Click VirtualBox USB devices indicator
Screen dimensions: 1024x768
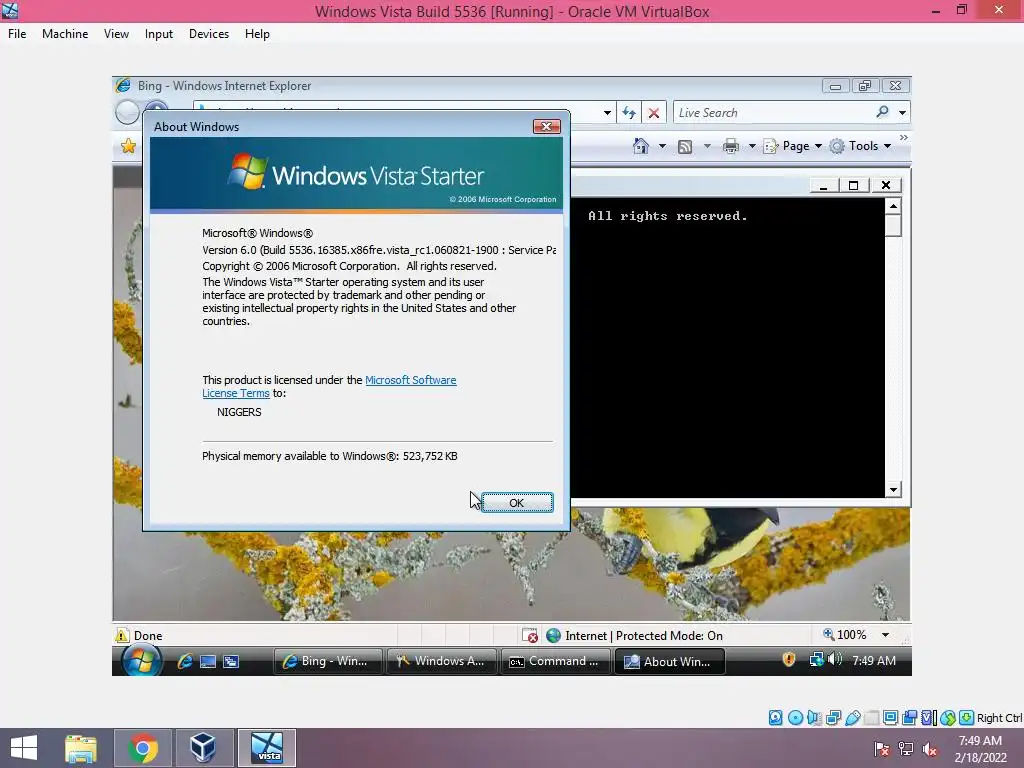point(852,718)
